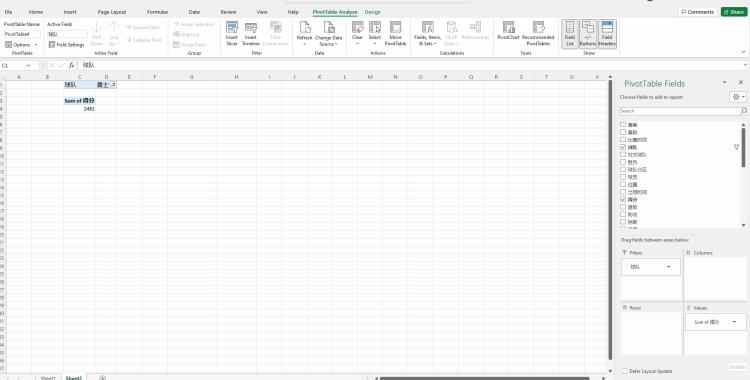Image resolution: width=750 pixels, height=380 pixels.
Task: Click the Select icon in Actions
Action: [375, 34]
